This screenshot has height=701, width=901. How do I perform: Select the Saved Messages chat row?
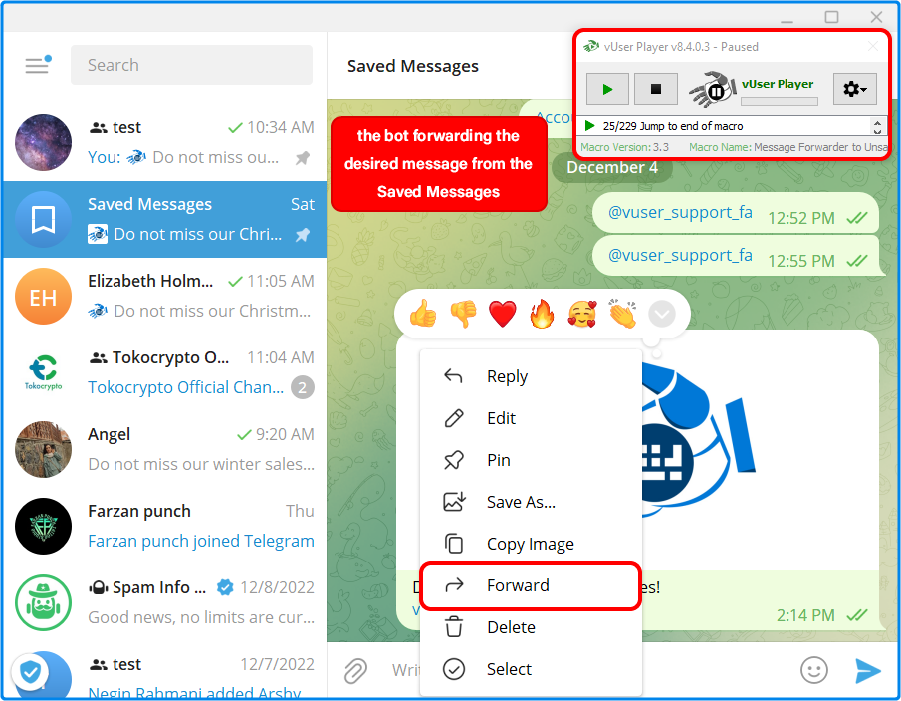pos(165,219)
